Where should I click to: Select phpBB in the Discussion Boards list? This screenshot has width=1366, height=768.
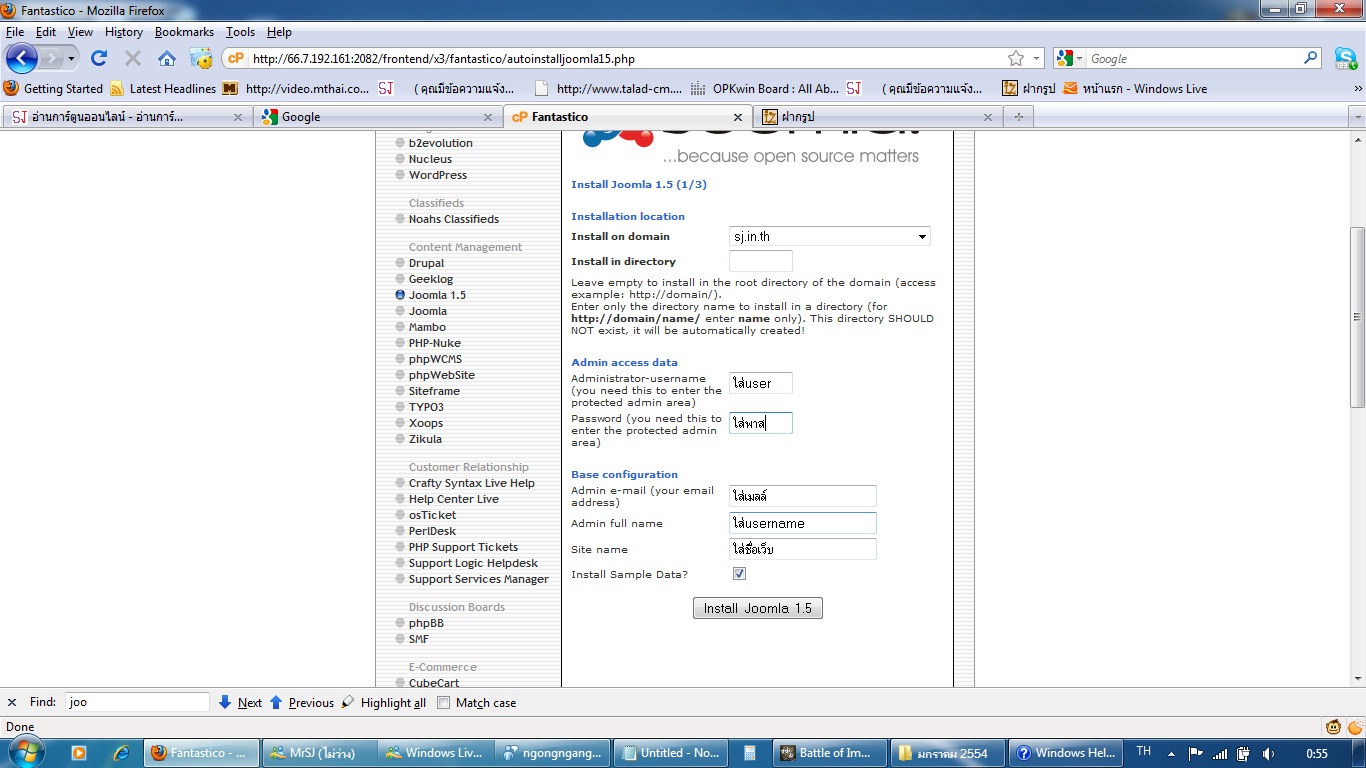[x=426, y=623]
